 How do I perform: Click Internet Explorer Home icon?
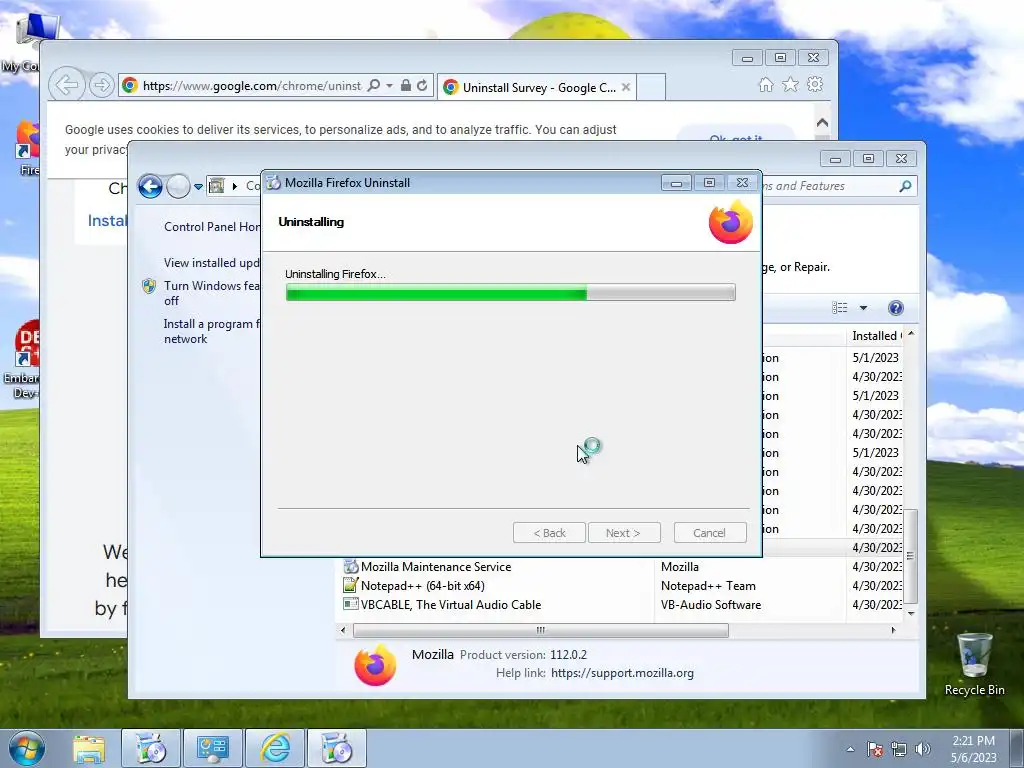click(x=765, y=85)
